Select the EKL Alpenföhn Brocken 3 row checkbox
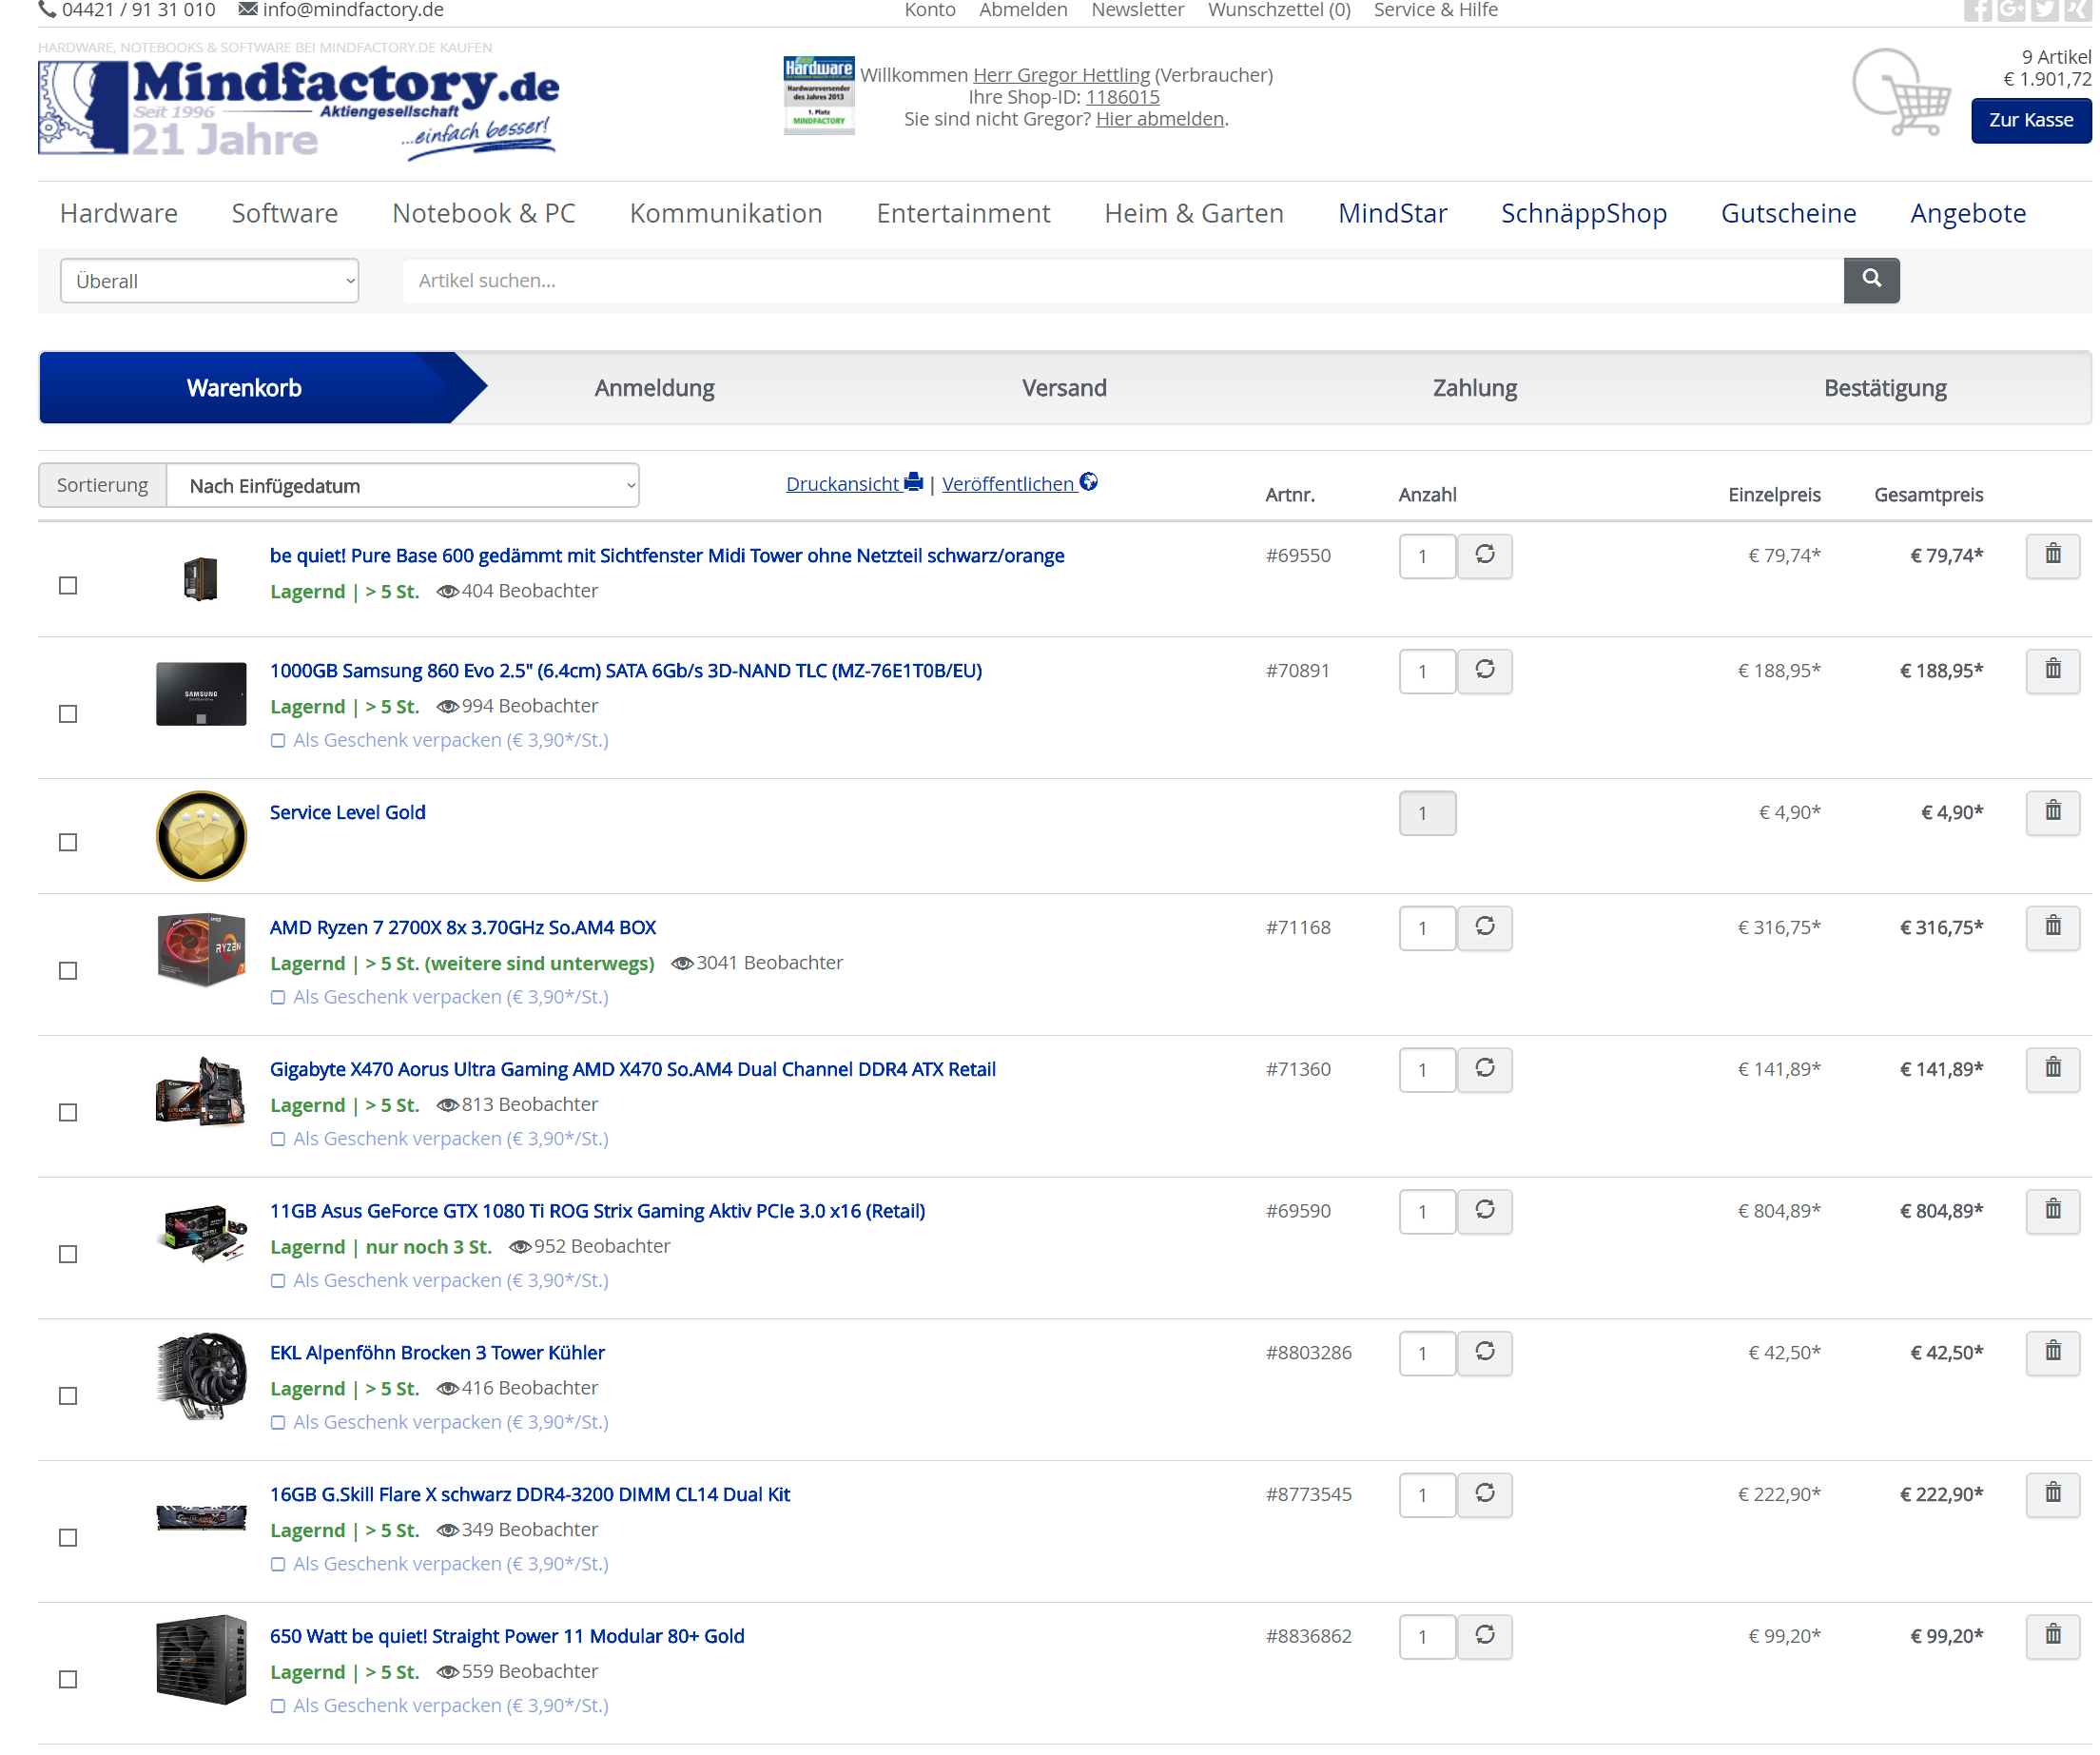 click(68, 1396)
